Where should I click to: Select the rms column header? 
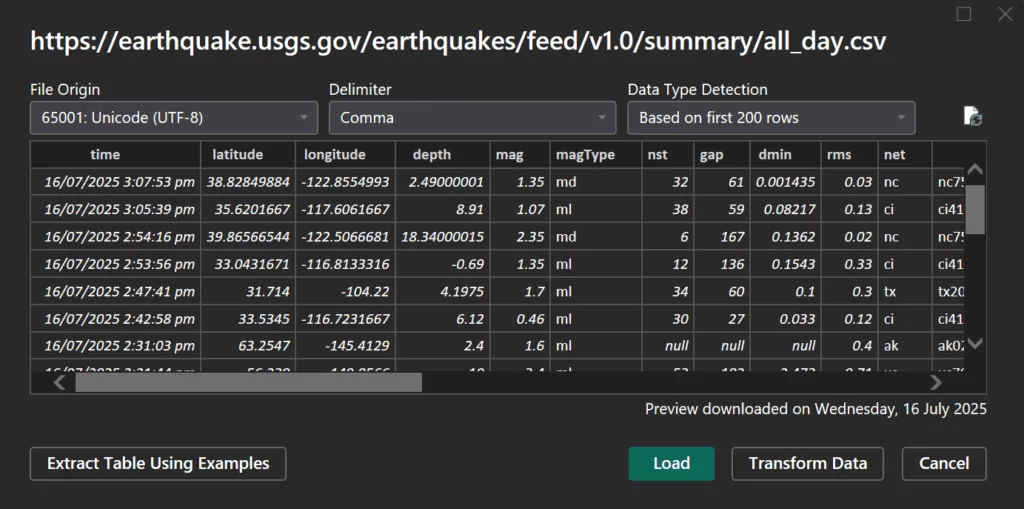click(x=849, y=155)
